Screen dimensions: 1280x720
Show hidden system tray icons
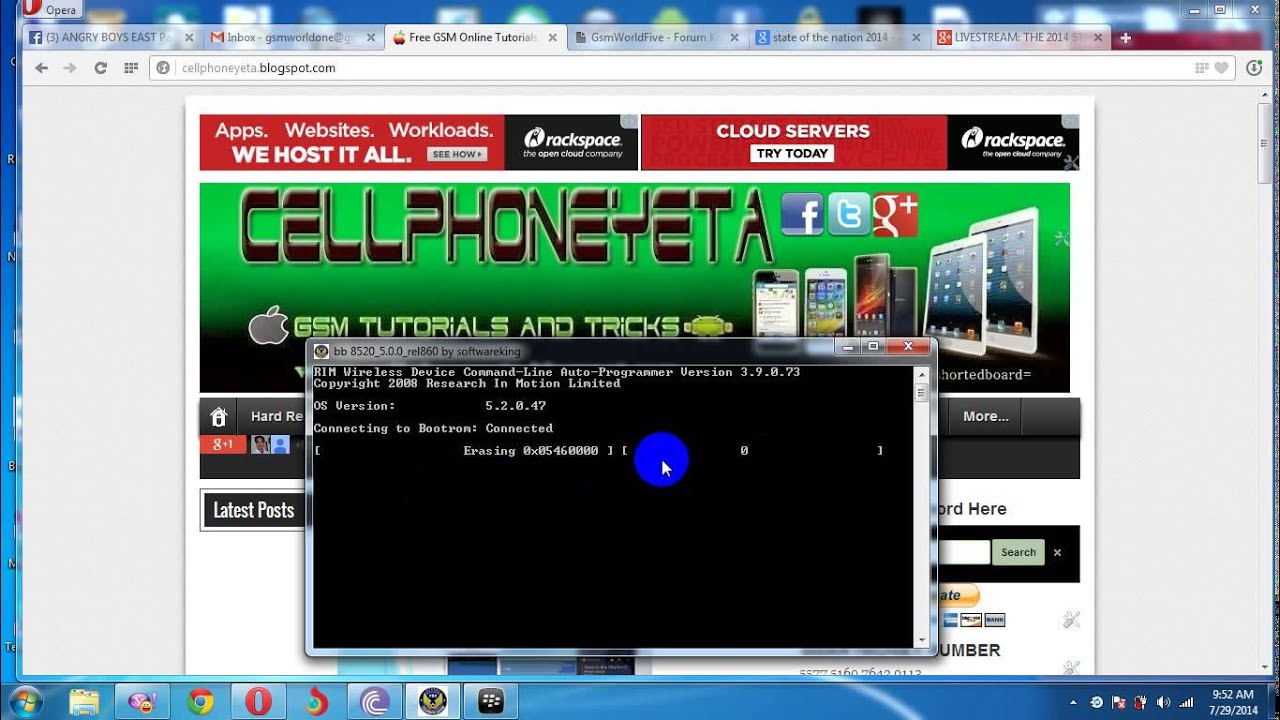coord(1074,702)
